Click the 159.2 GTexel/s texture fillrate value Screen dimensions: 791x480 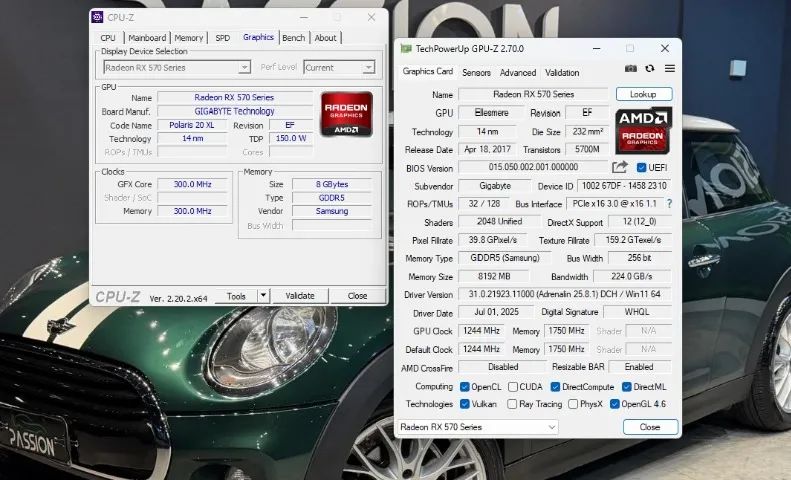tap(633, 240)
